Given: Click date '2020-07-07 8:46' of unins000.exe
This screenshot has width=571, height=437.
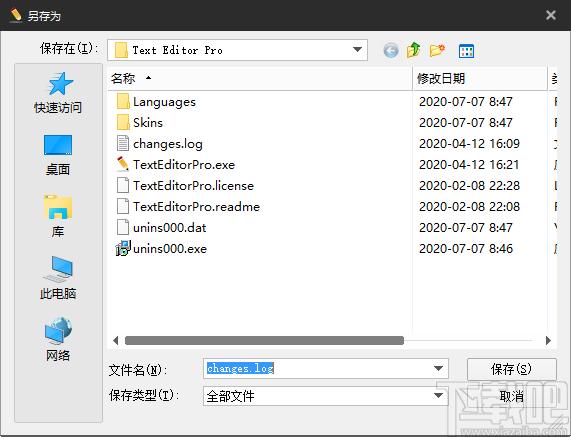Looking at the screenshot, I should [466, 249].
